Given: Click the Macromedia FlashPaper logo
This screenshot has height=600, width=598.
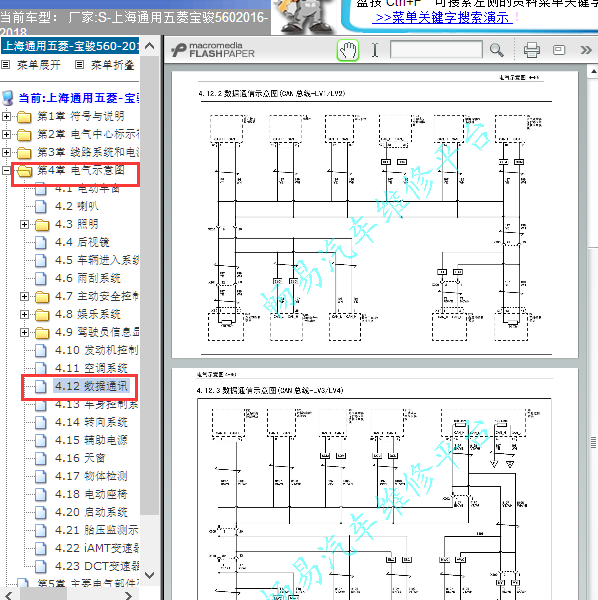Looking at the screenshot, I should pyautogui.click(x=213, y=50).
